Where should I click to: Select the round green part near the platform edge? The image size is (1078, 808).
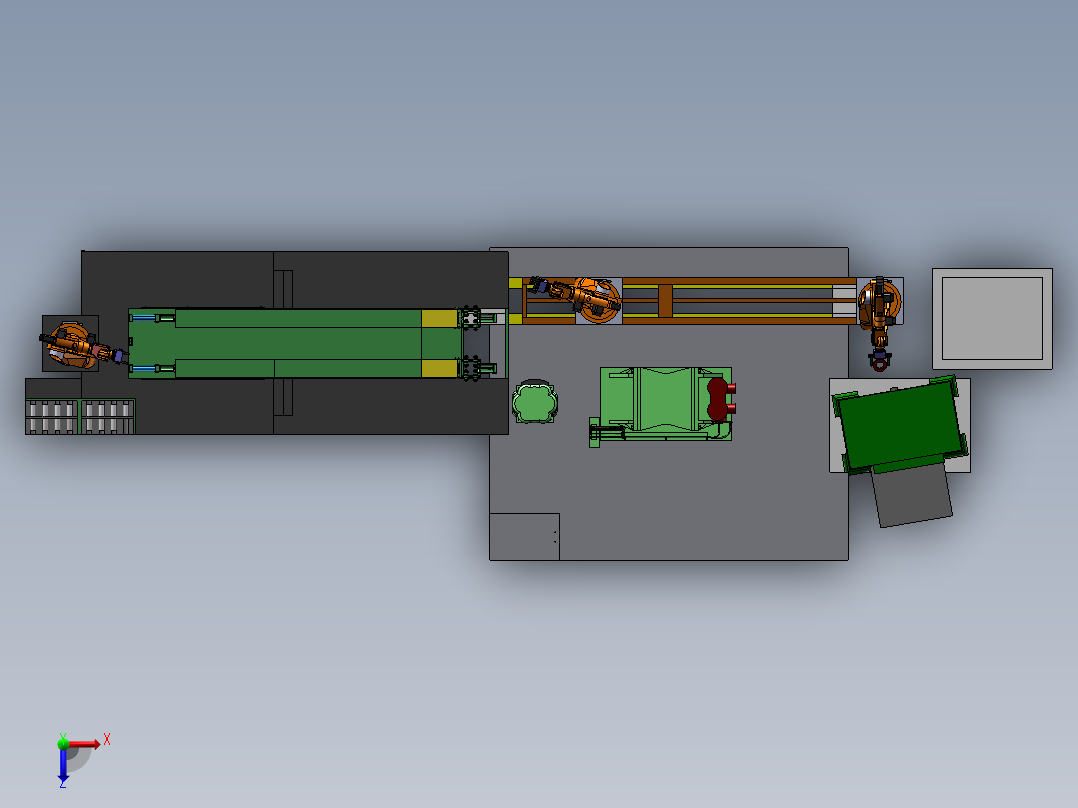[534, 402]
